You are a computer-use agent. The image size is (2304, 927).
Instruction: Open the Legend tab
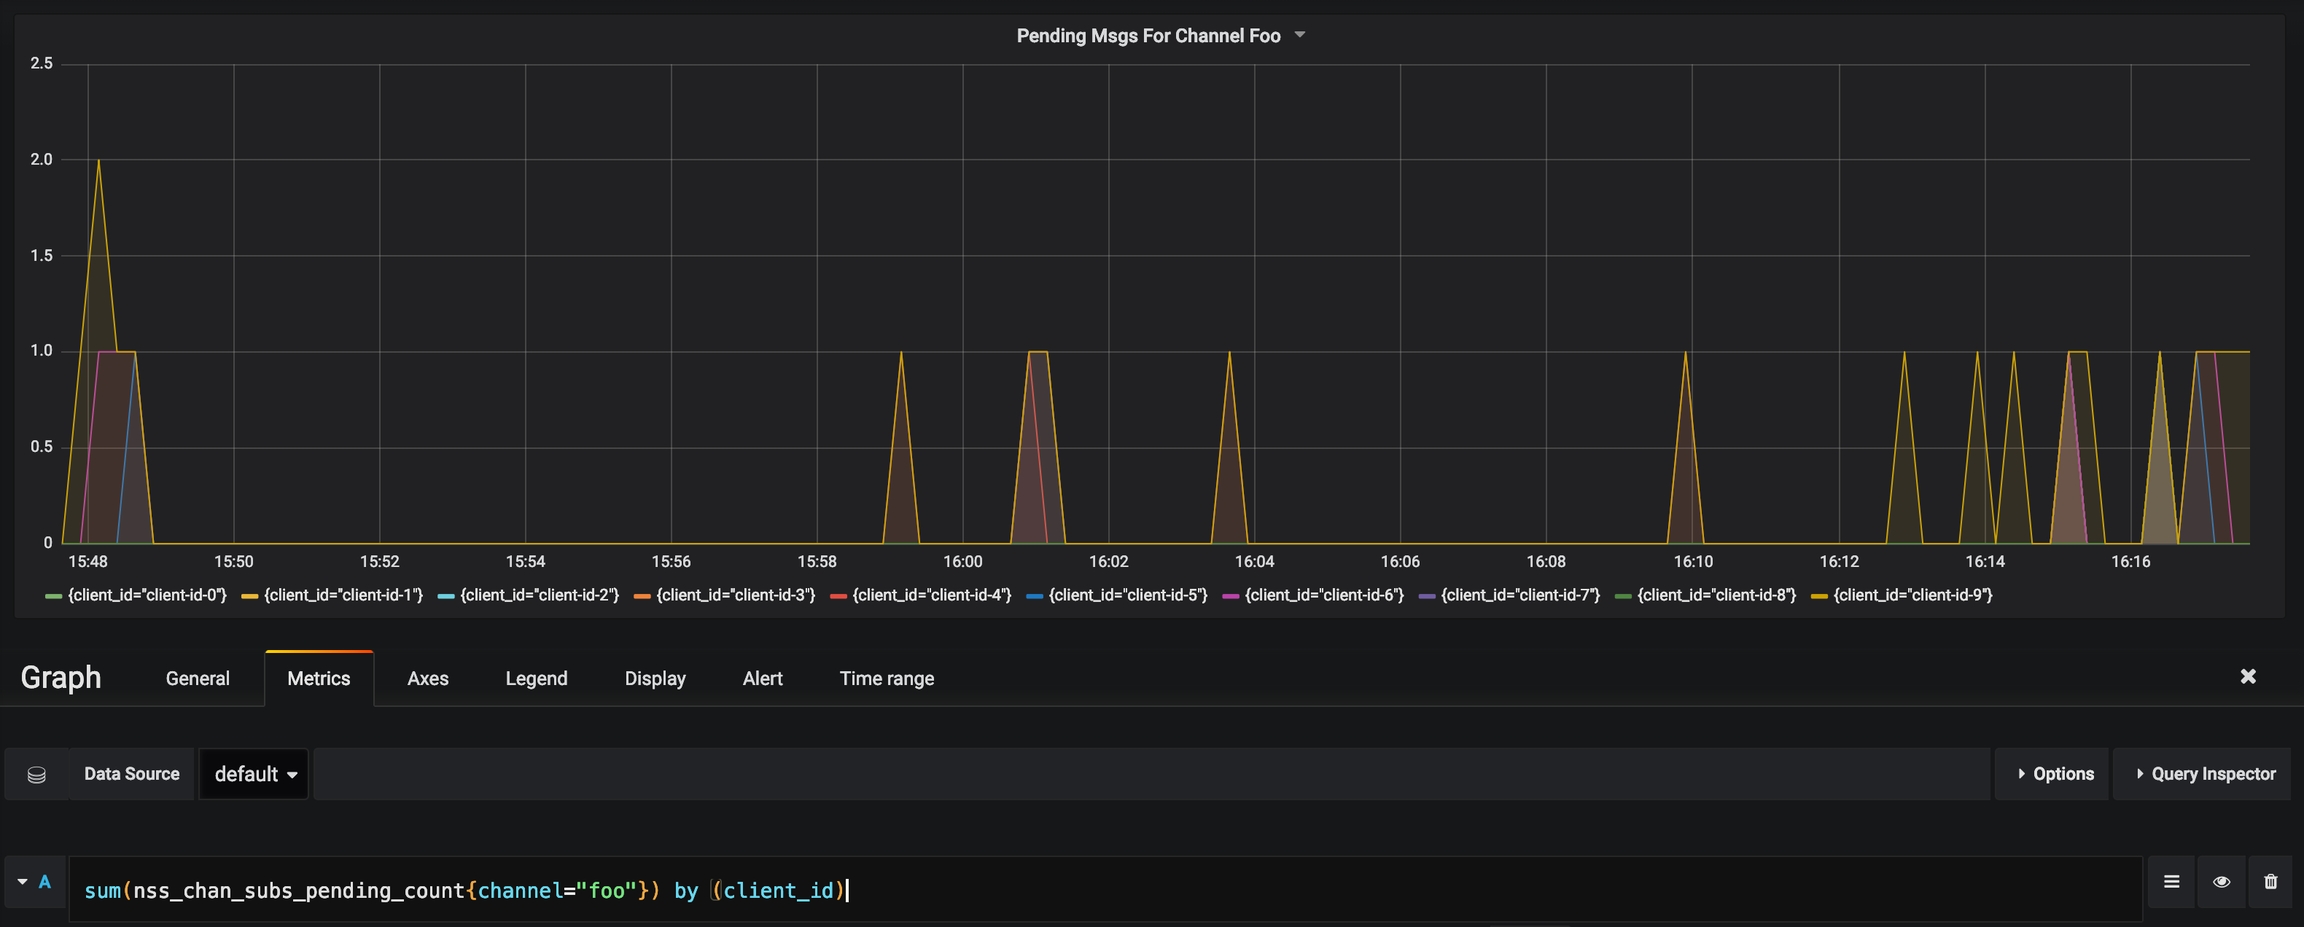536,679
